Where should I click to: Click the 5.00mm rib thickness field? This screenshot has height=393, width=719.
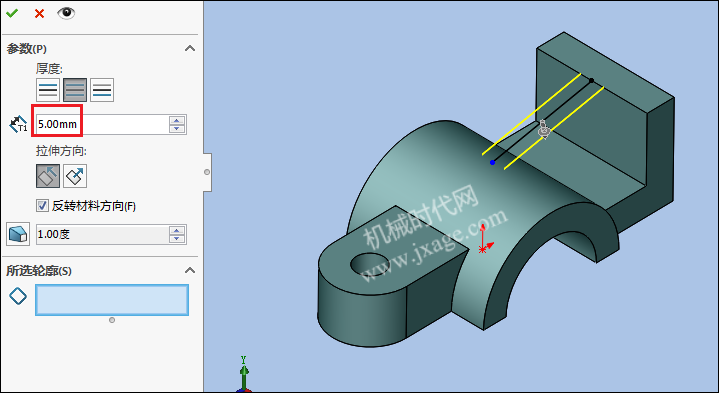pos(102,124)
